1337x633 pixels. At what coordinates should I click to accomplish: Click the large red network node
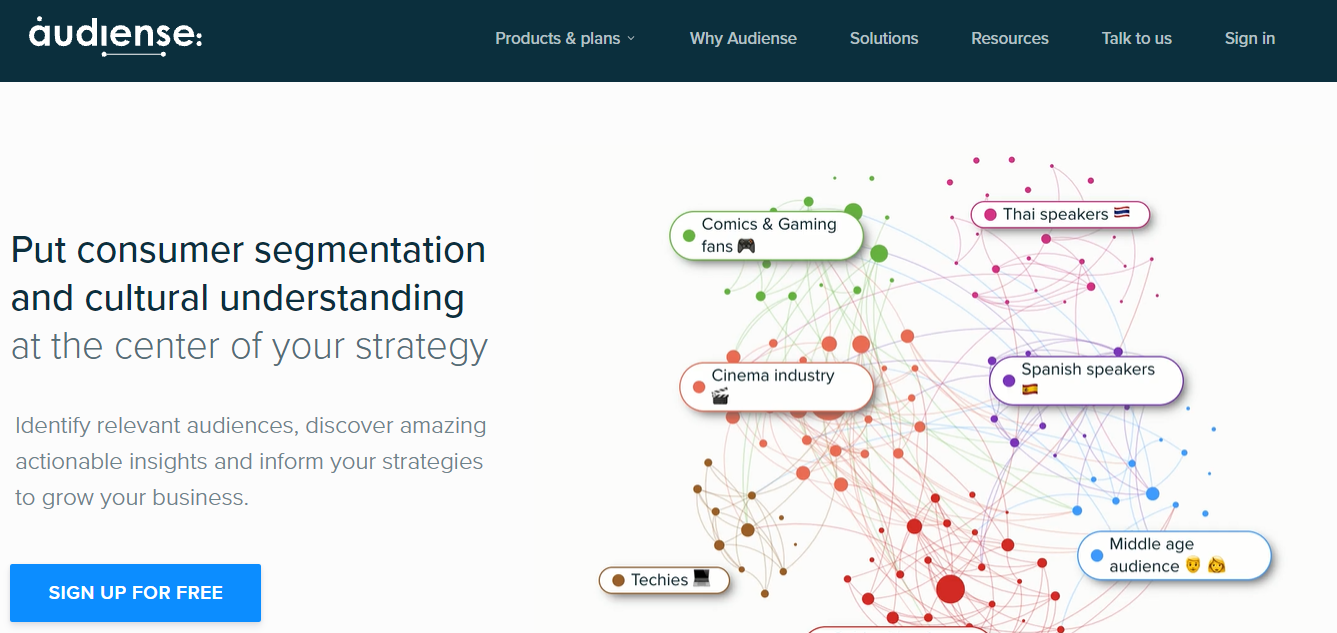point(950,588)
